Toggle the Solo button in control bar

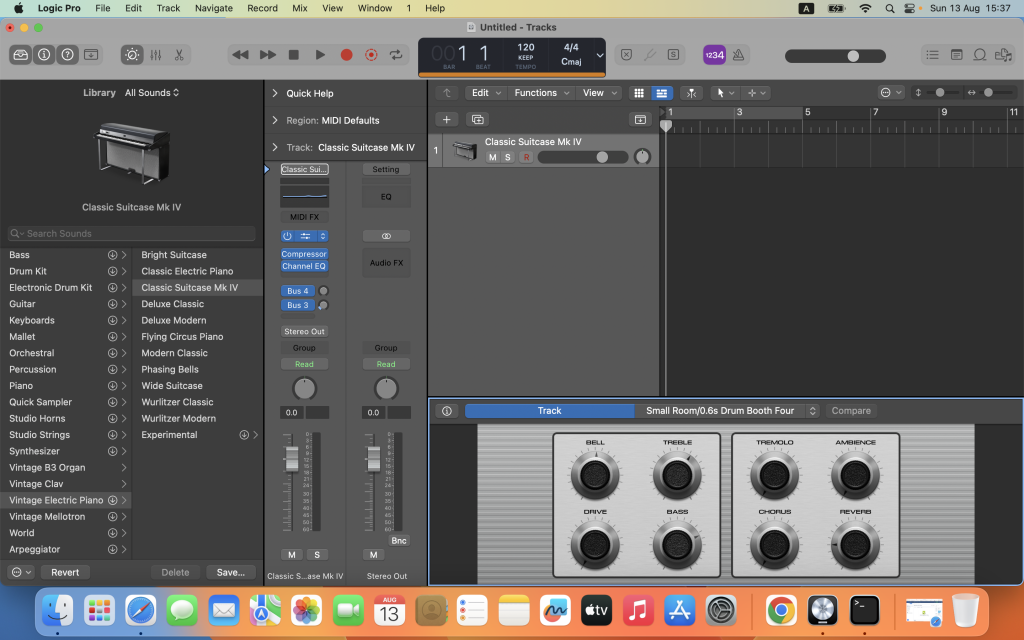click(673, 55)
